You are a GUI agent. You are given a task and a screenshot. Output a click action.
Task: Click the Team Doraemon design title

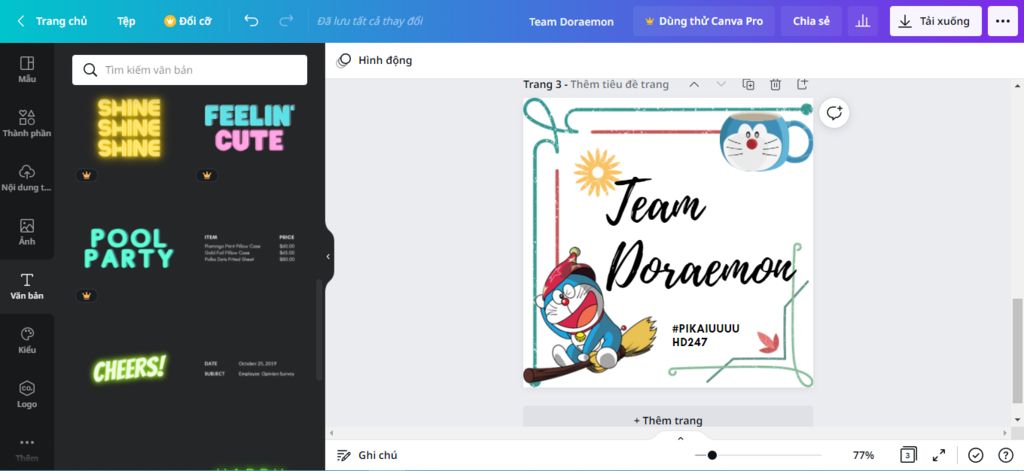[571, 22]
